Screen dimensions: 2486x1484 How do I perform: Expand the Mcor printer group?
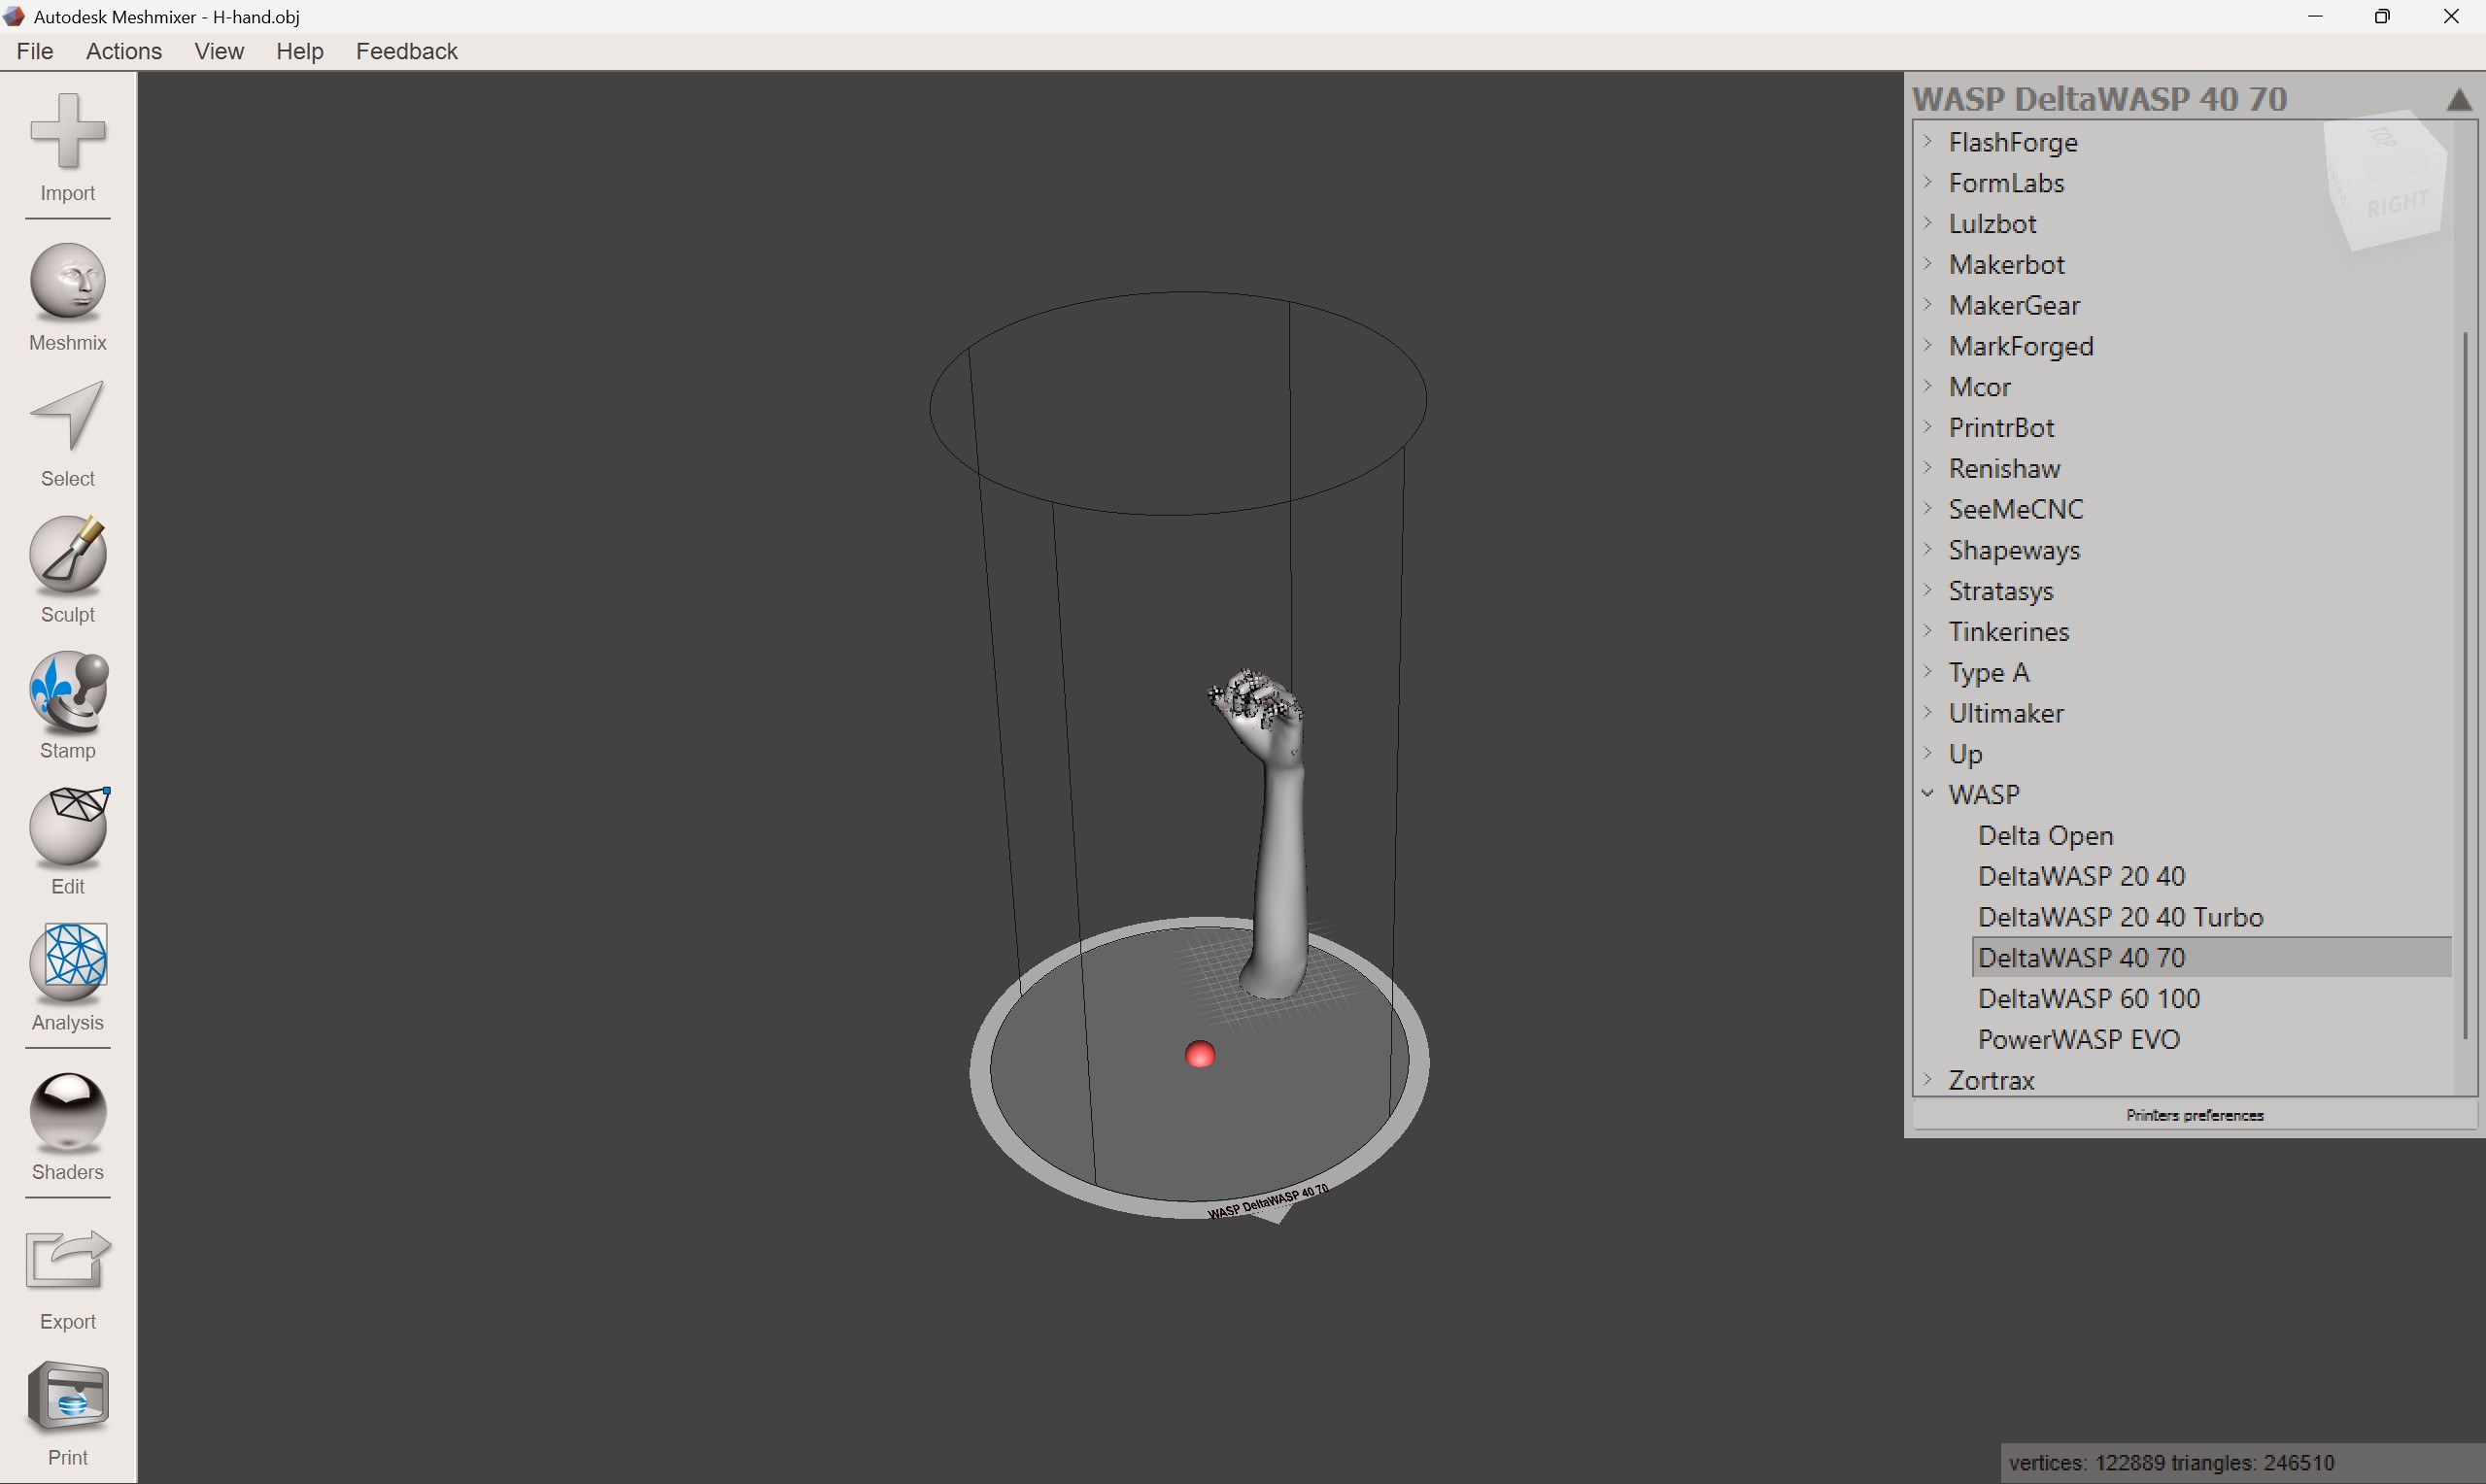point(1928,386)
